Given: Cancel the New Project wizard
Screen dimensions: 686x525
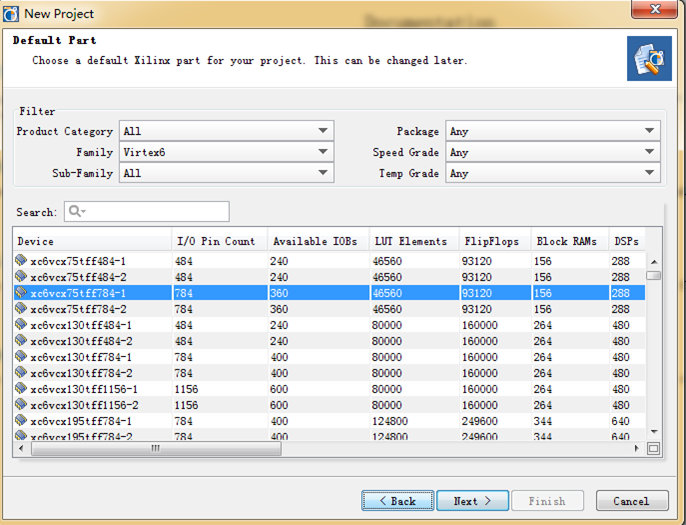Looking at the screenshot, I should point(632,500).
